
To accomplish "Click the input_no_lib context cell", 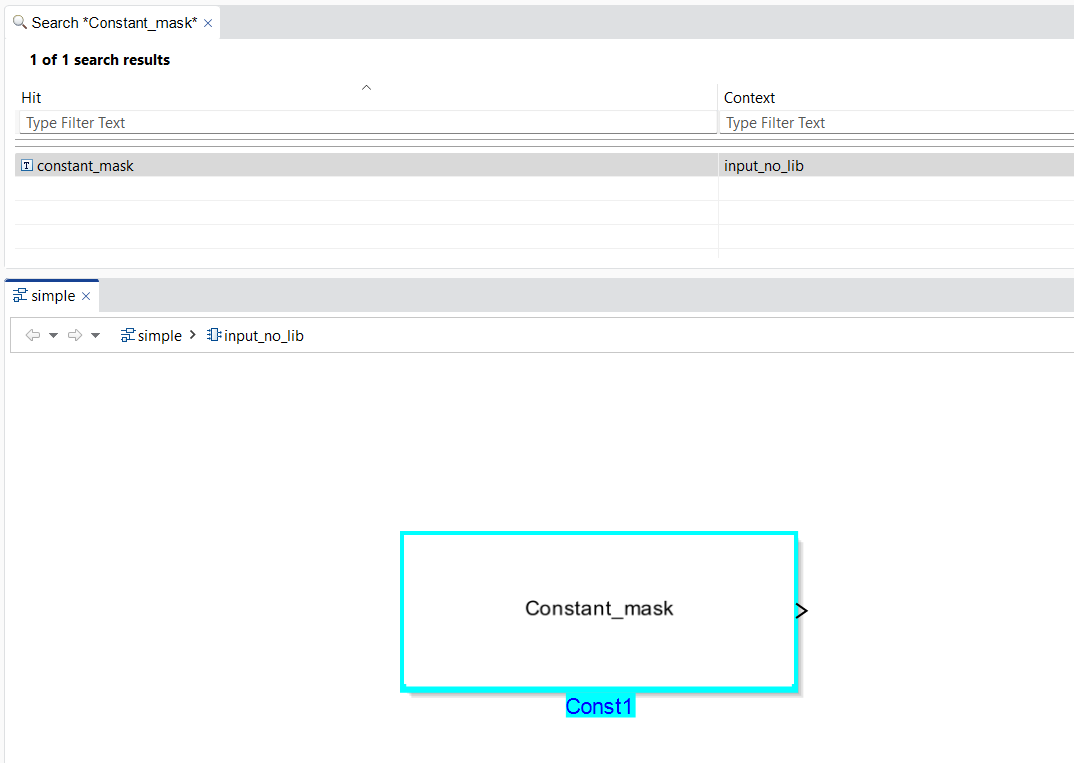I will [764, 166].
